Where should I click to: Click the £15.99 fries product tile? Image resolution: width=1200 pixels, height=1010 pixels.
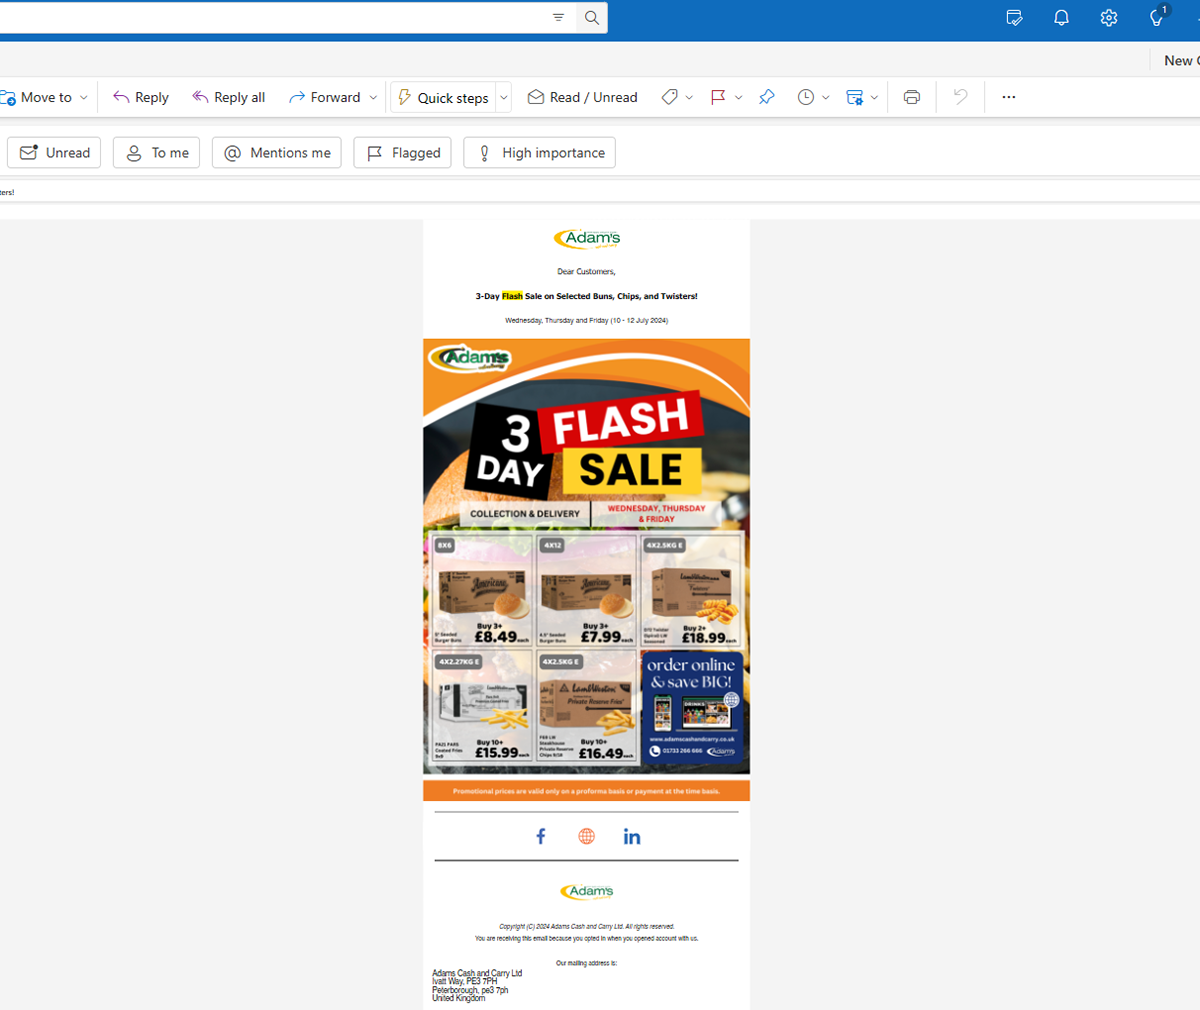pyautogui.click(x=482, y=708)
